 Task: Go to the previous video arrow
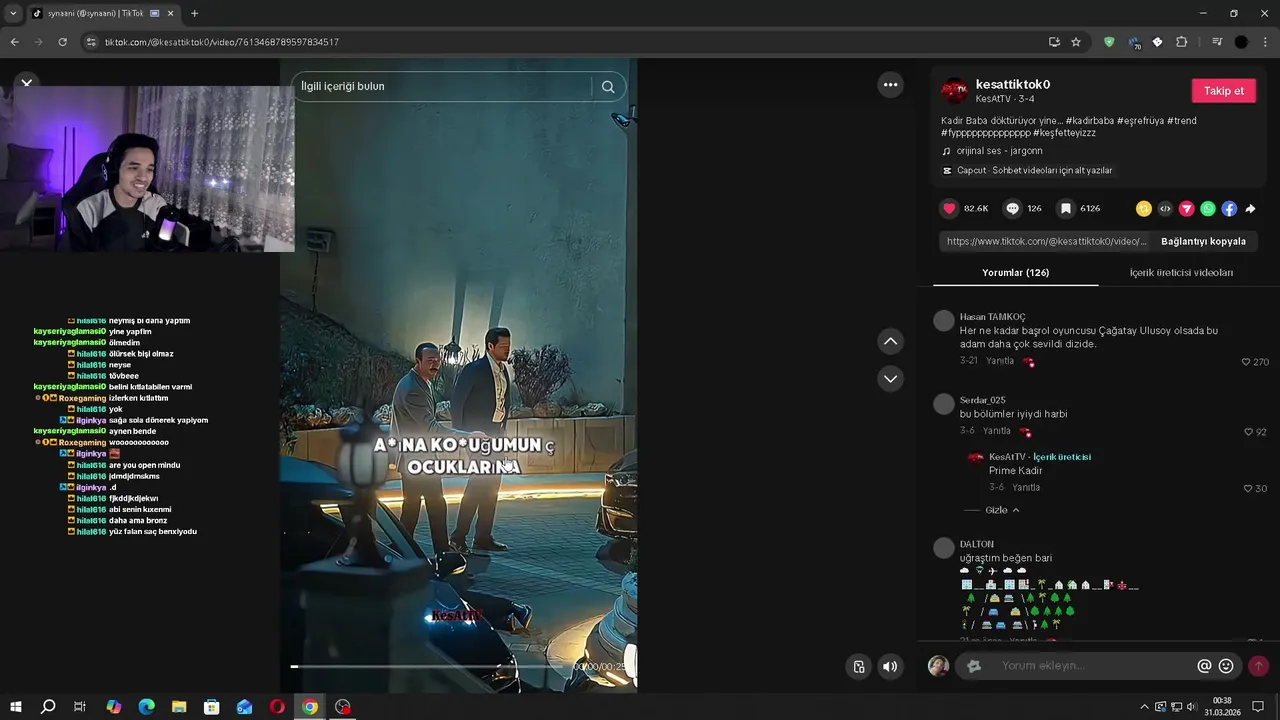click(x=890, y=341)
